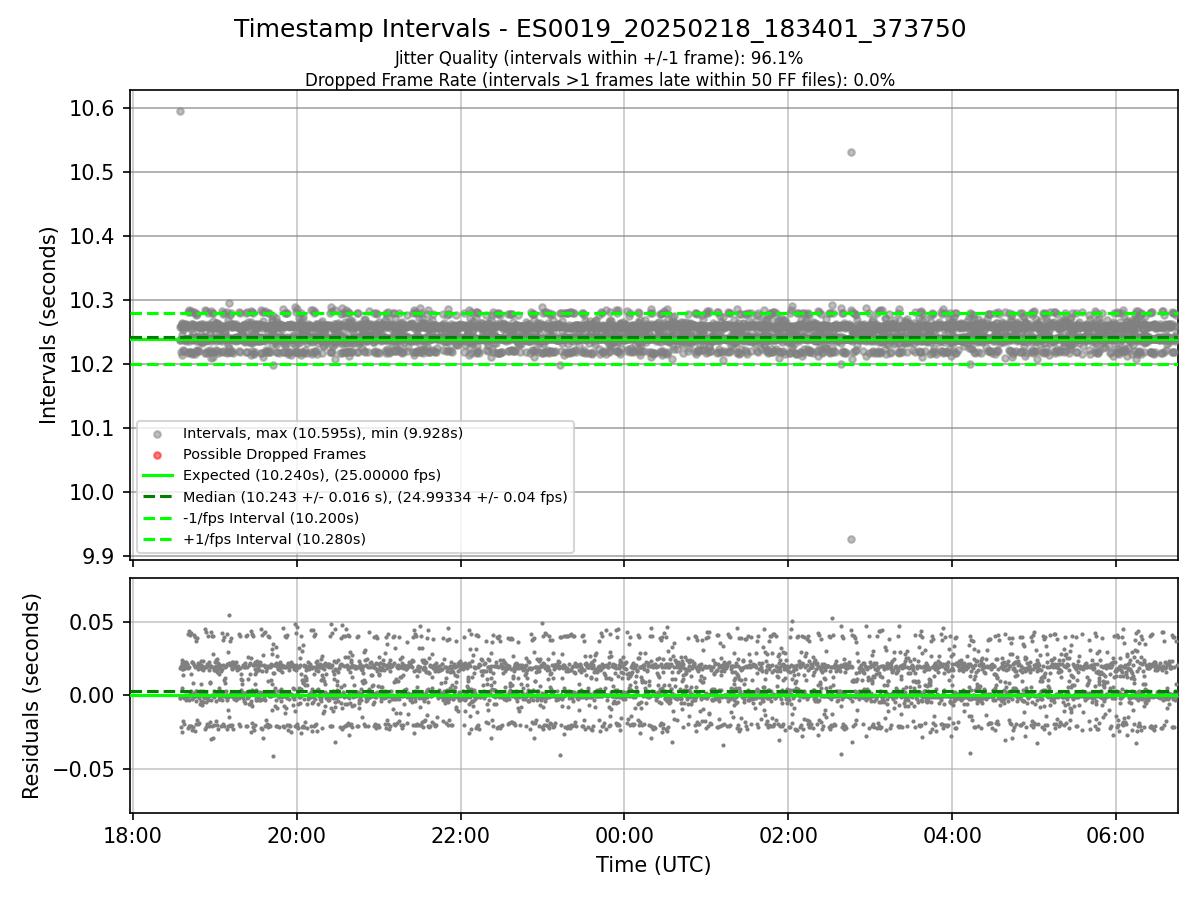Click the '10.3' y-axis tick label

click(92, 301)
